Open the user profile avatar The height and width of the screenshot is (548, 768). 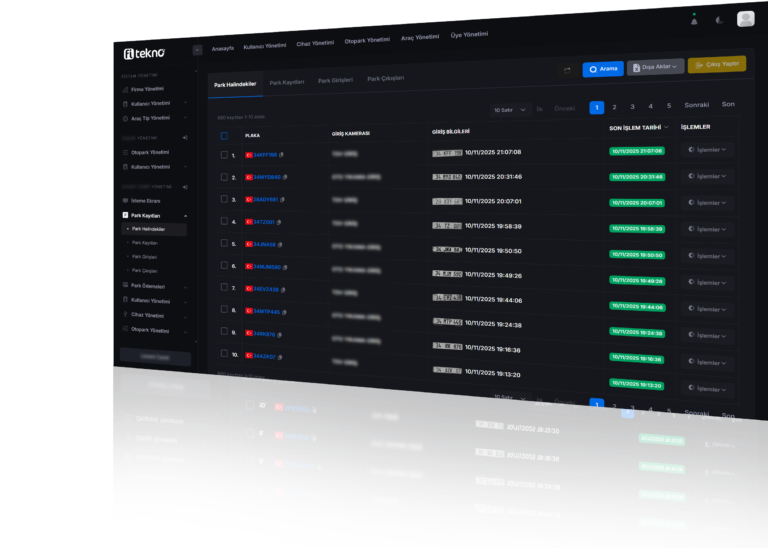[746, 19]
